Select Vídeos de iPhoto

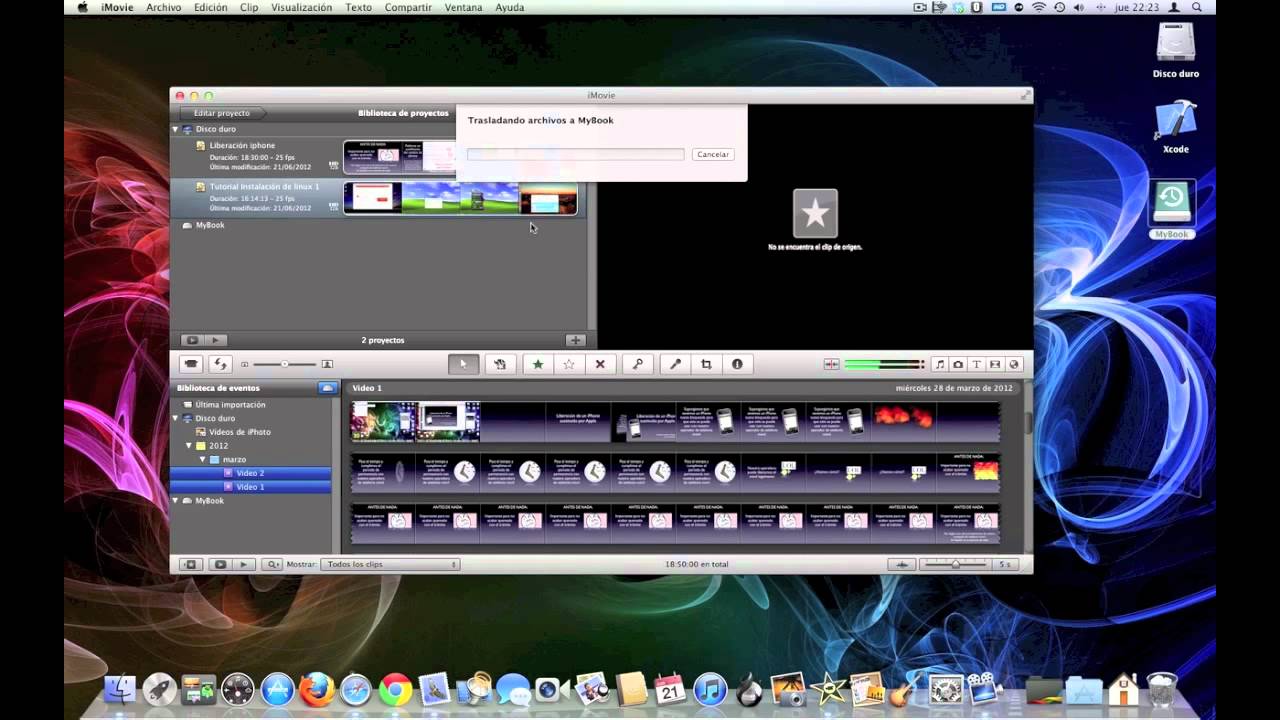239,432
